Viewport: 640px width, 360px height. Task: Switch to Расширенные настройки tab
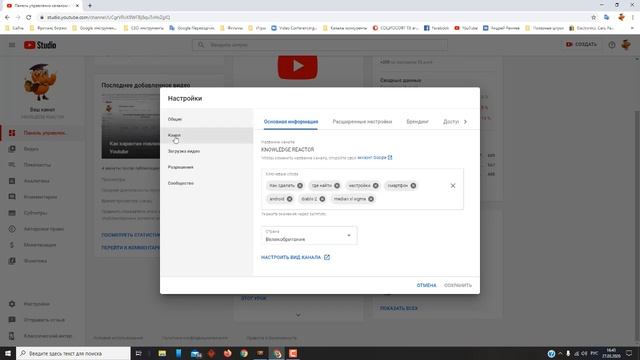[362, 122]
